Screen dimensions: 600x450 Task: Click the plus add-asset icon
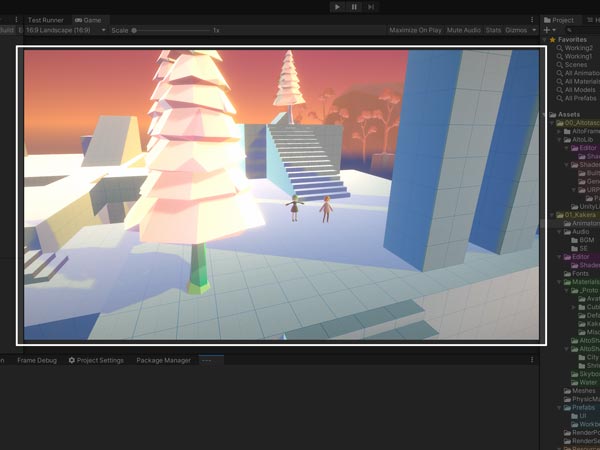click(x=548, y=30)
